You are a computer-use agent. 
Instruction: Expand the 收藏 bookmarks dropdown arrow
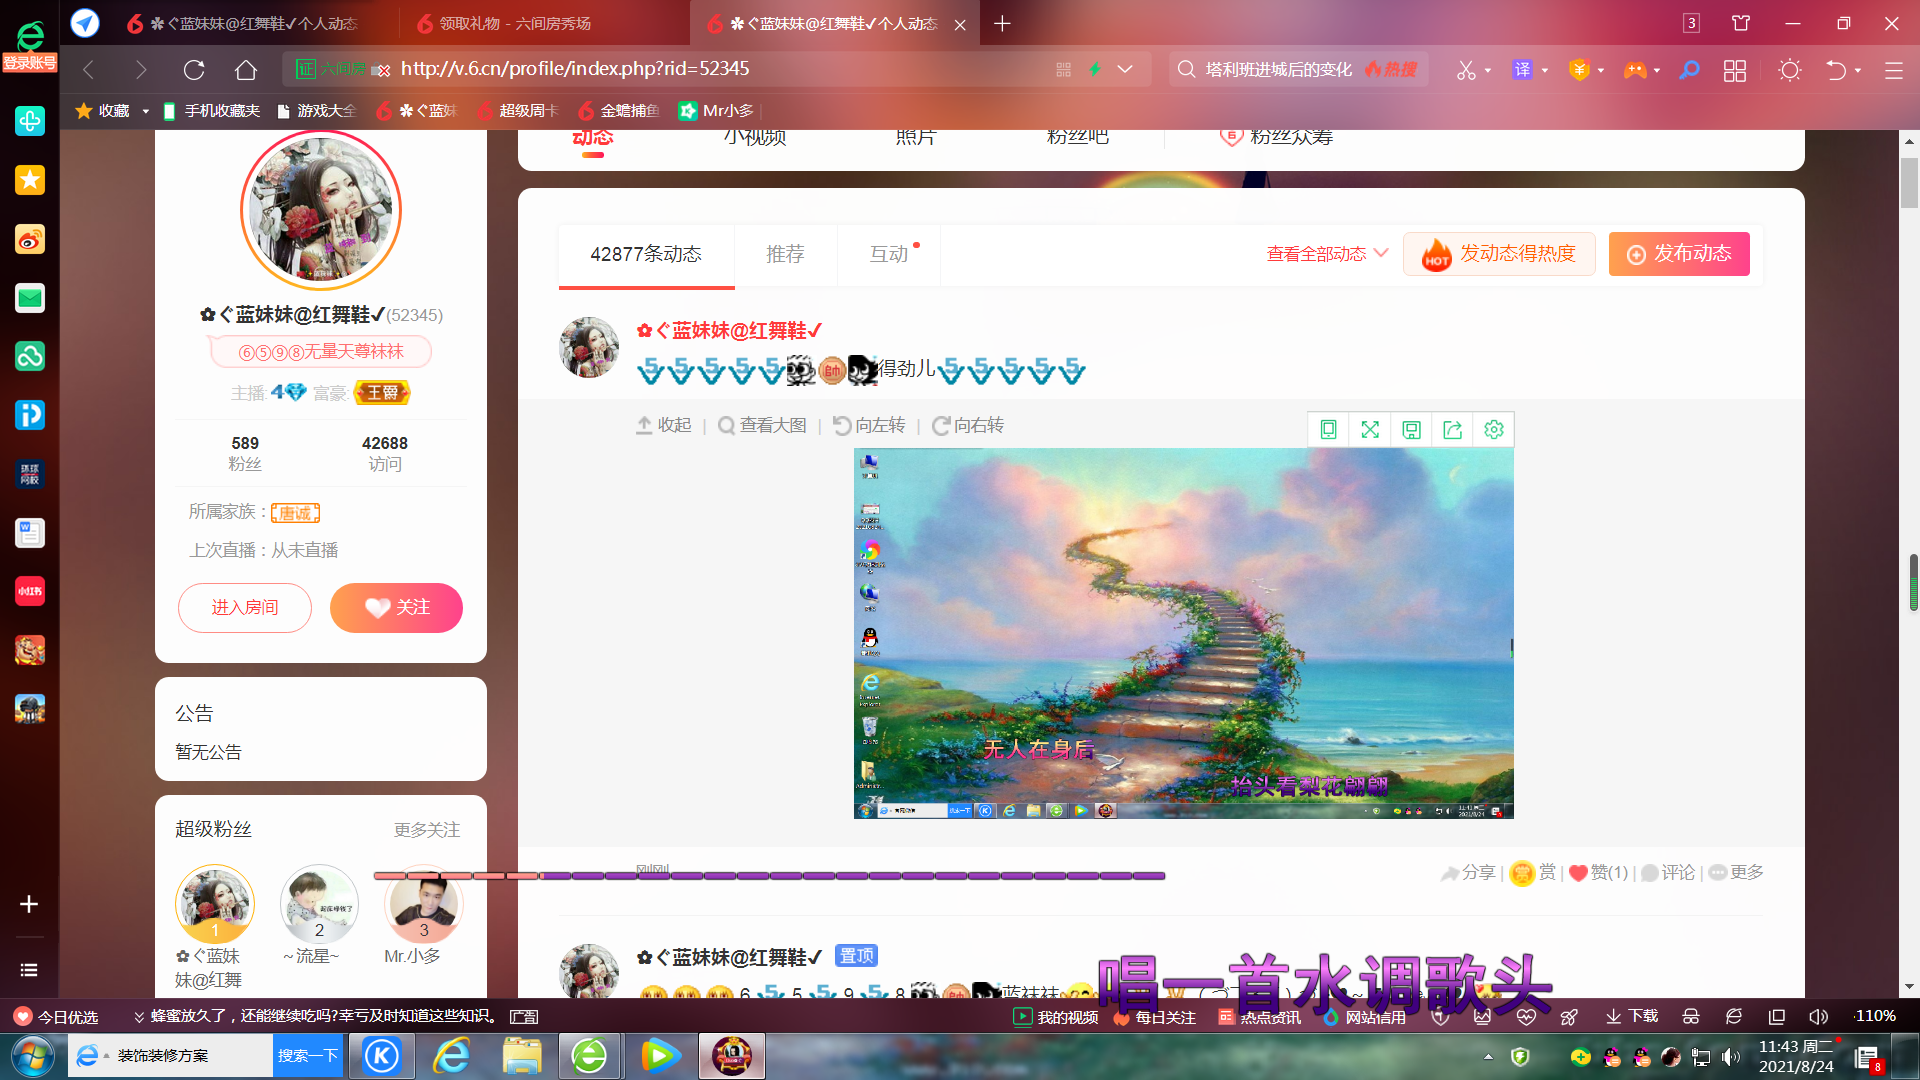(146, 111)
